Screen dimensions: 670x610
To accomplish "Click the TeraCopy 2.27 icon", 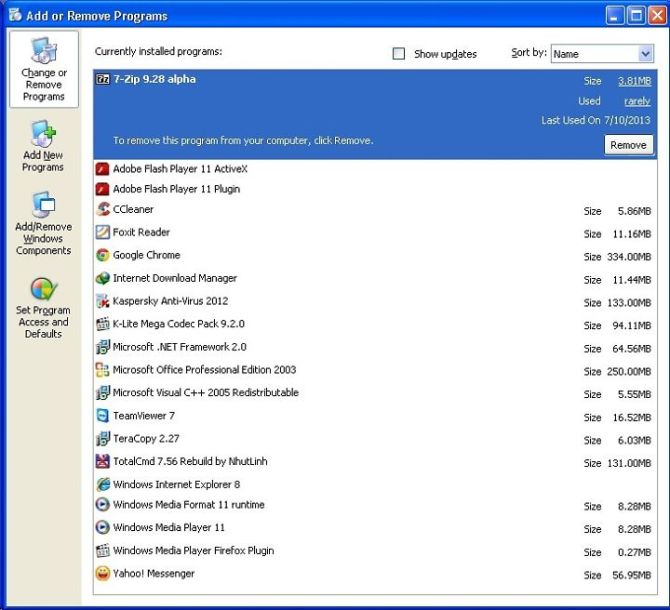I will click(x=103, y=439).
